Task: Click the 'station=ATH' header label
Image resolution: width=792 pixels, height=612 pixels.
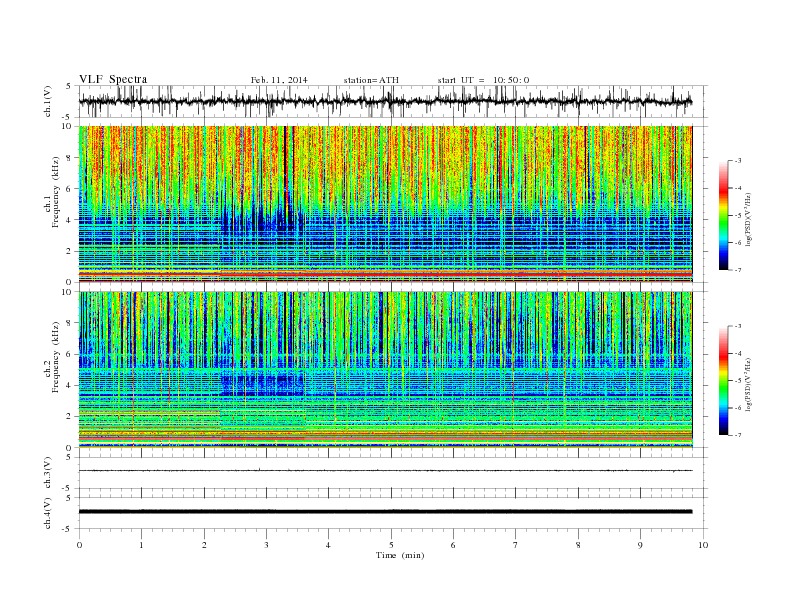Action: [x=371, y=80]
